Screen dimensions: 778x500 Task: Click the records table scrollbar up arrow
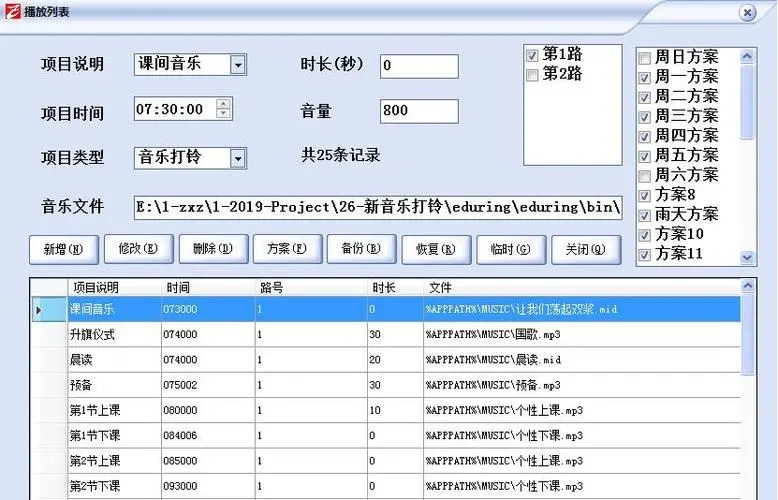point(747,286)
